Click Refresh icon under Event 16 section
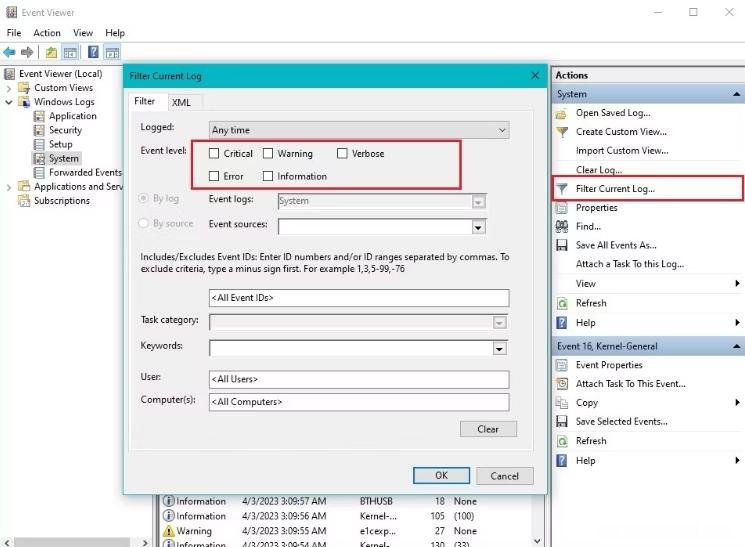Screen dimensions: 745x547 click(562, 441)
